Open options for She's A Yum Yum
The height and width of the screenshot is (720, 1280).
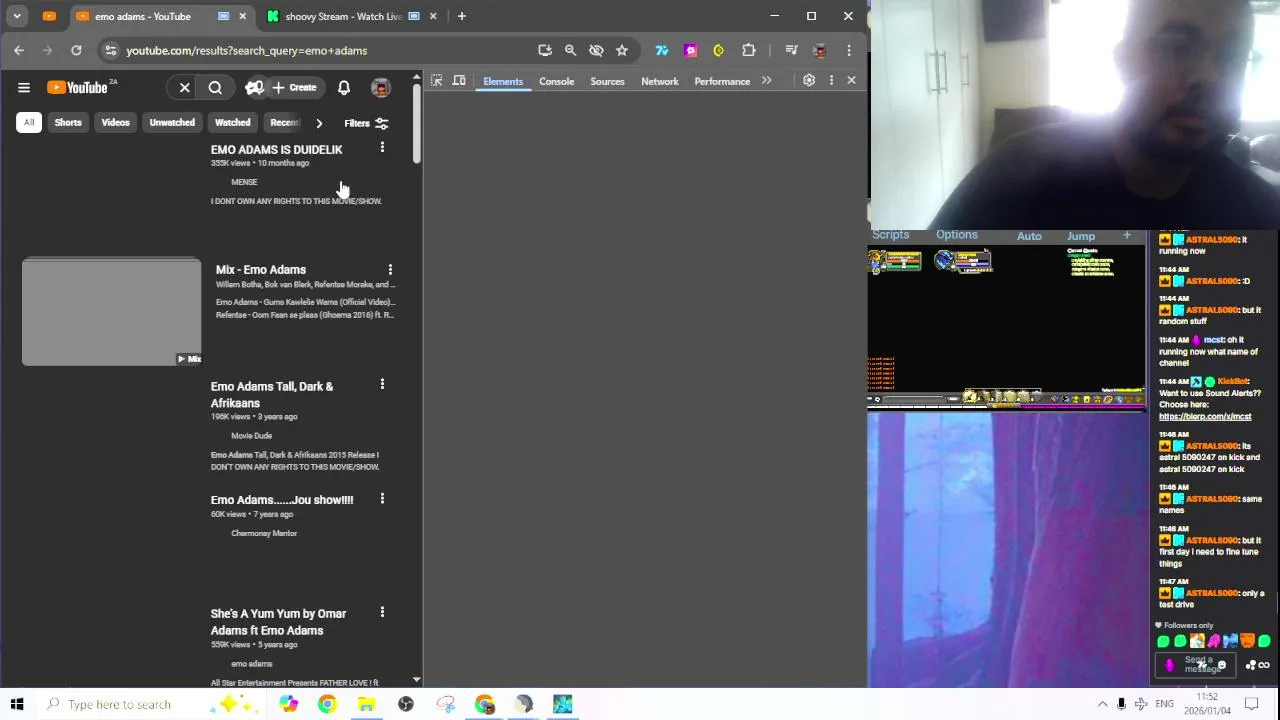click(382, 612)
